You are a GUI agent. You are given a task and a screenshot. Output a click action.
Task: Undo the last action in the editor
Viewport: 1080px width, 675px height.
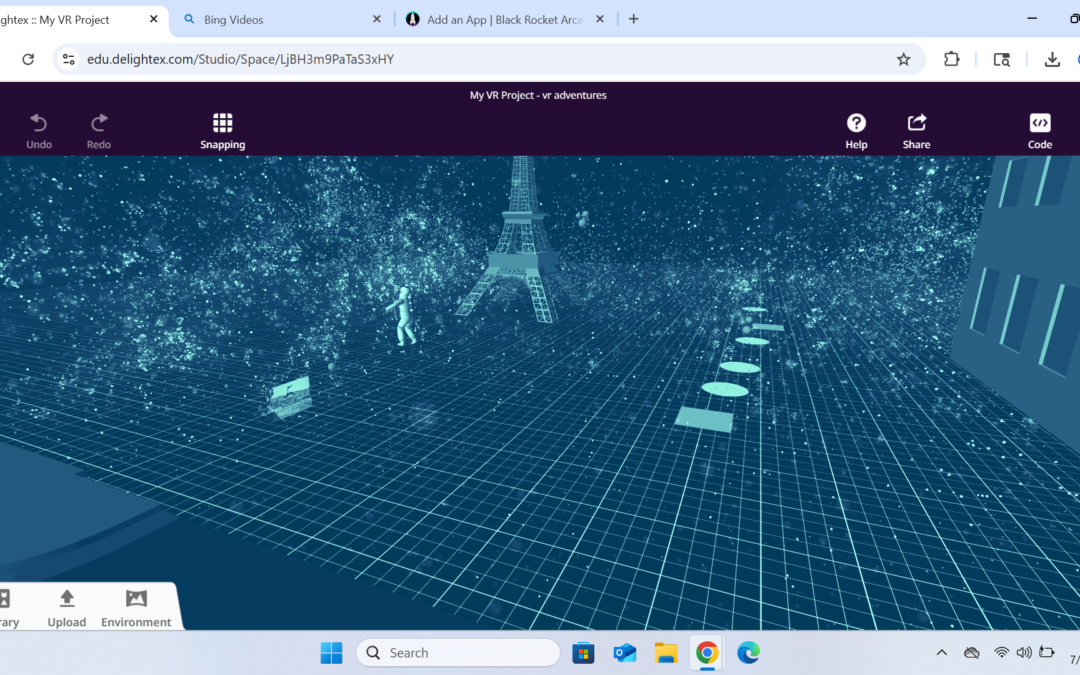39,131
